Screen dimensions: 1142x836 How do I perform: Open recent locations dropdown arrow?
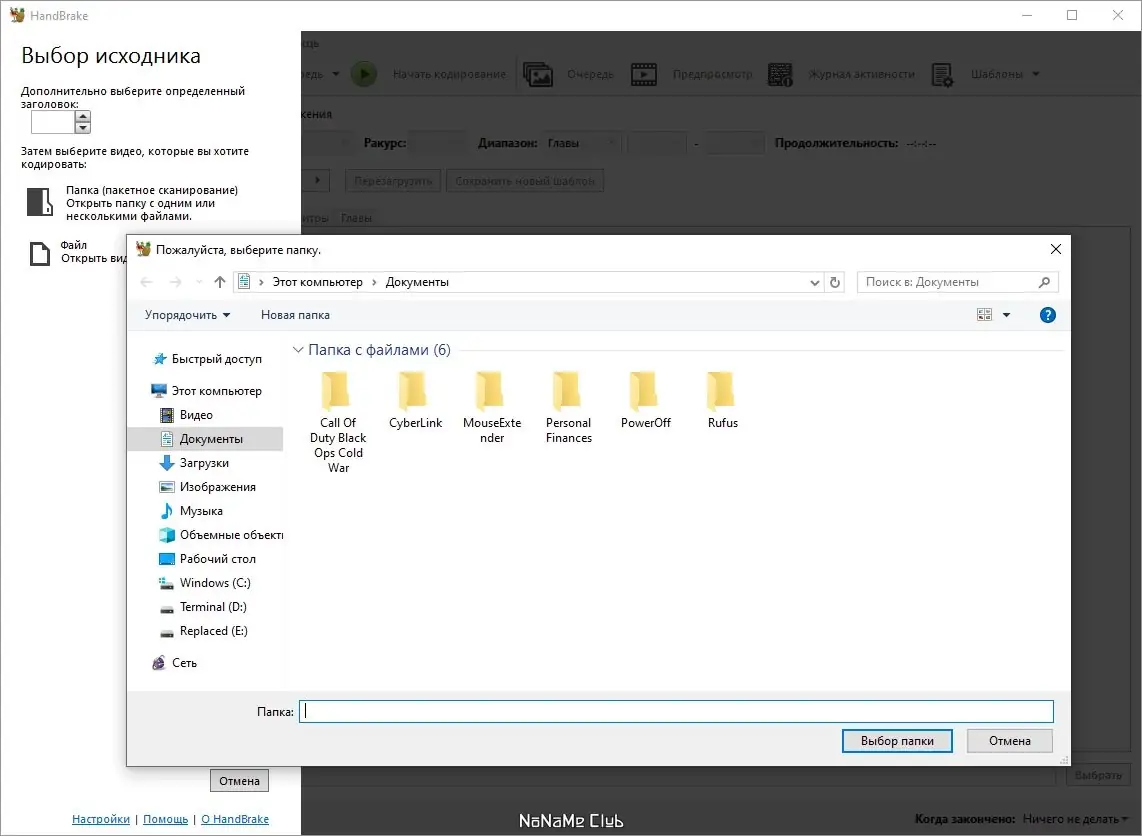[198, 283]
